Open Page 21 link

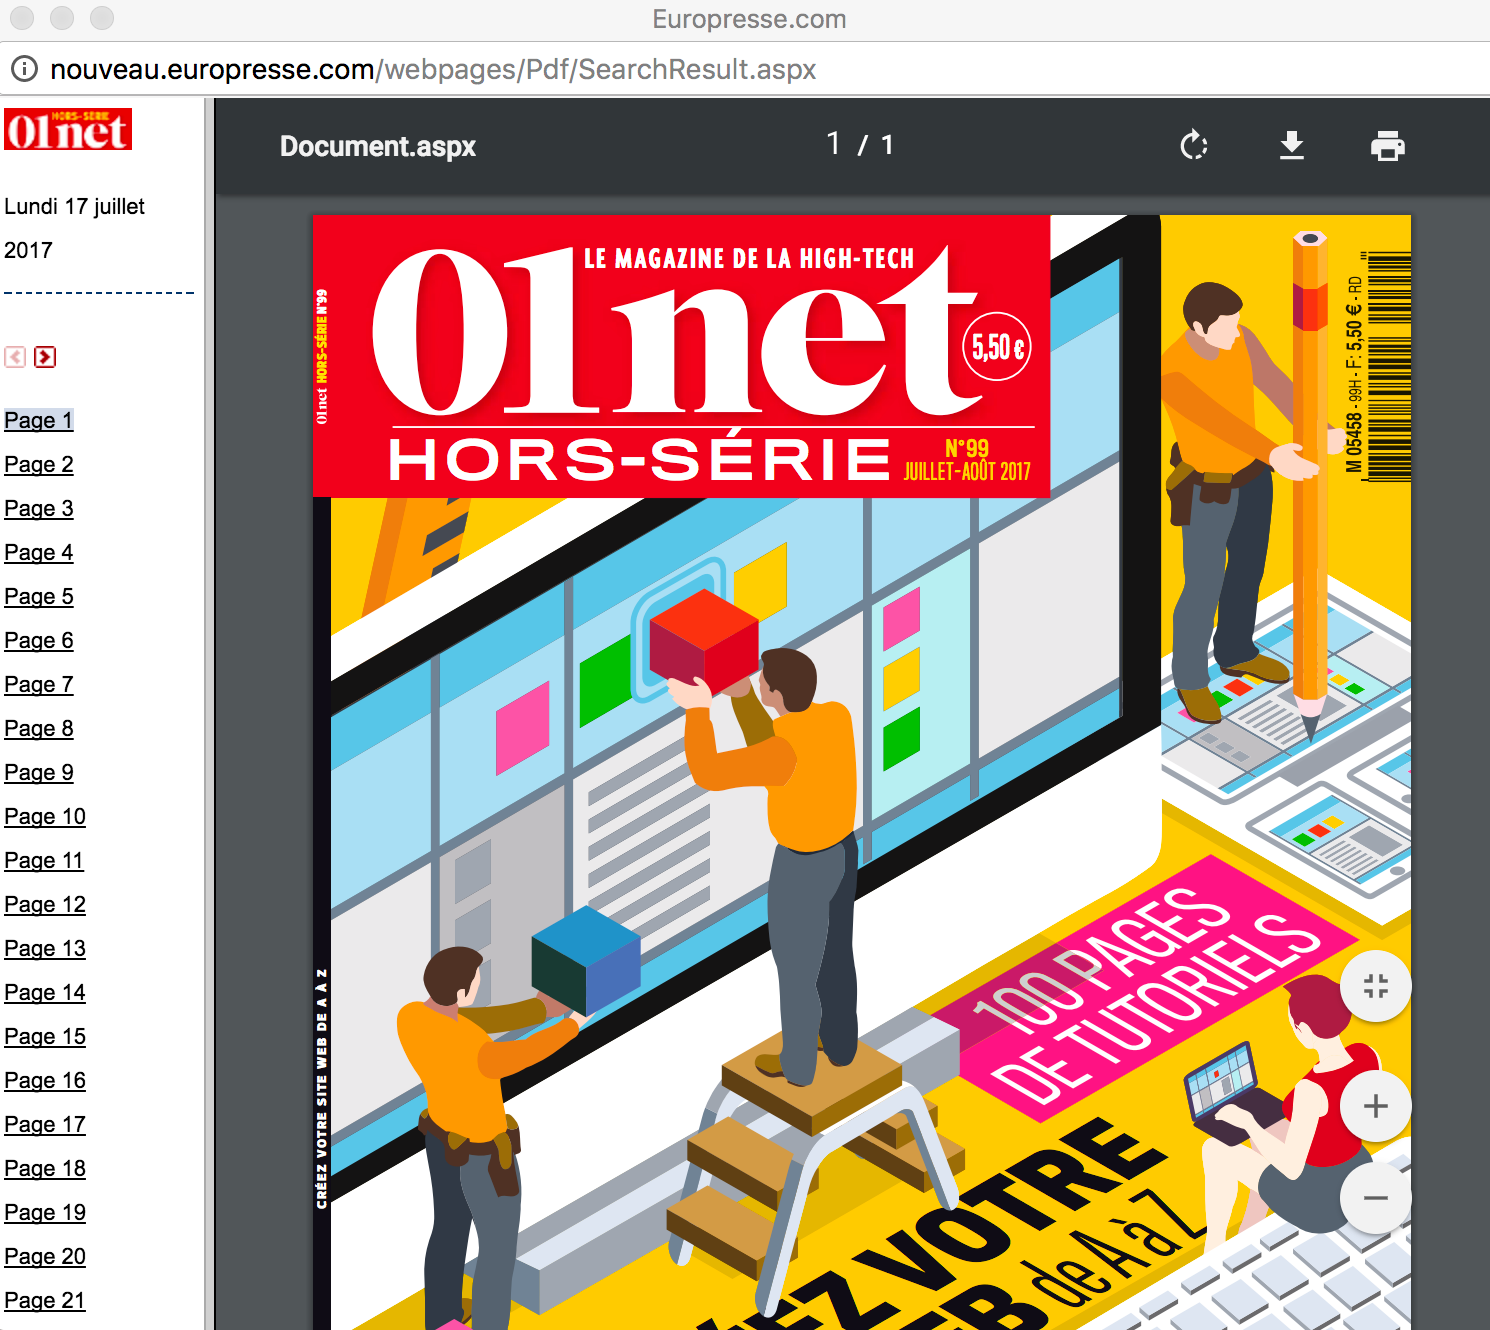tap(45, 1300)
